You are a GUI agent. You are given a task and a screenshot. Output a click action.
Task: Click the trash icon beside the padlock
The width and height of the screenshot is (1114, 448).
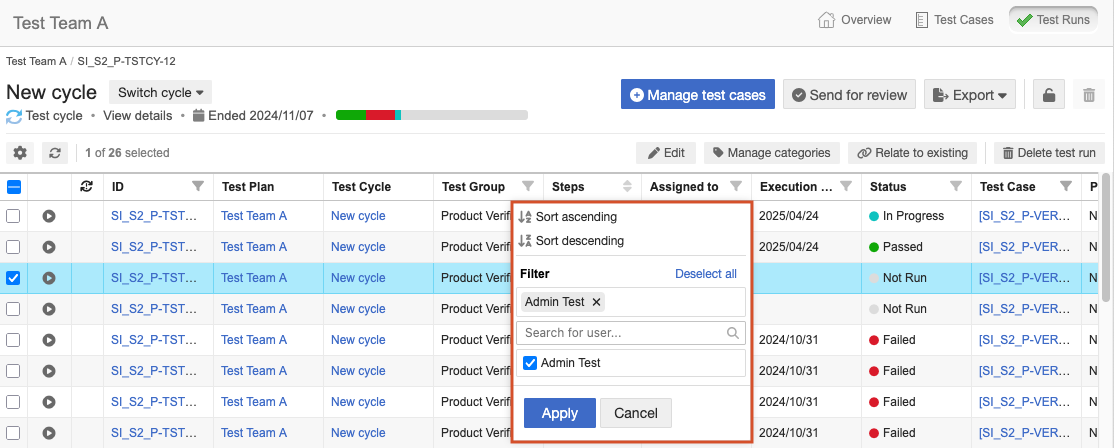tap(1088, 94)
